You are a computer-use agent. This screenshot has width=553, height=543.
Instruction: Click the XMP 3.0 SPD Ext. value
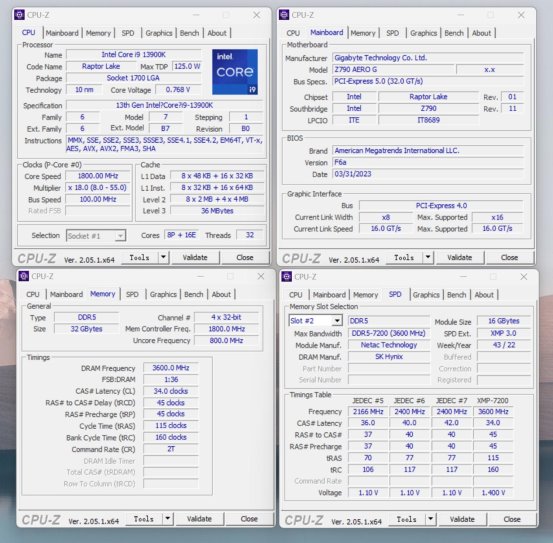(x=504, y=333)
